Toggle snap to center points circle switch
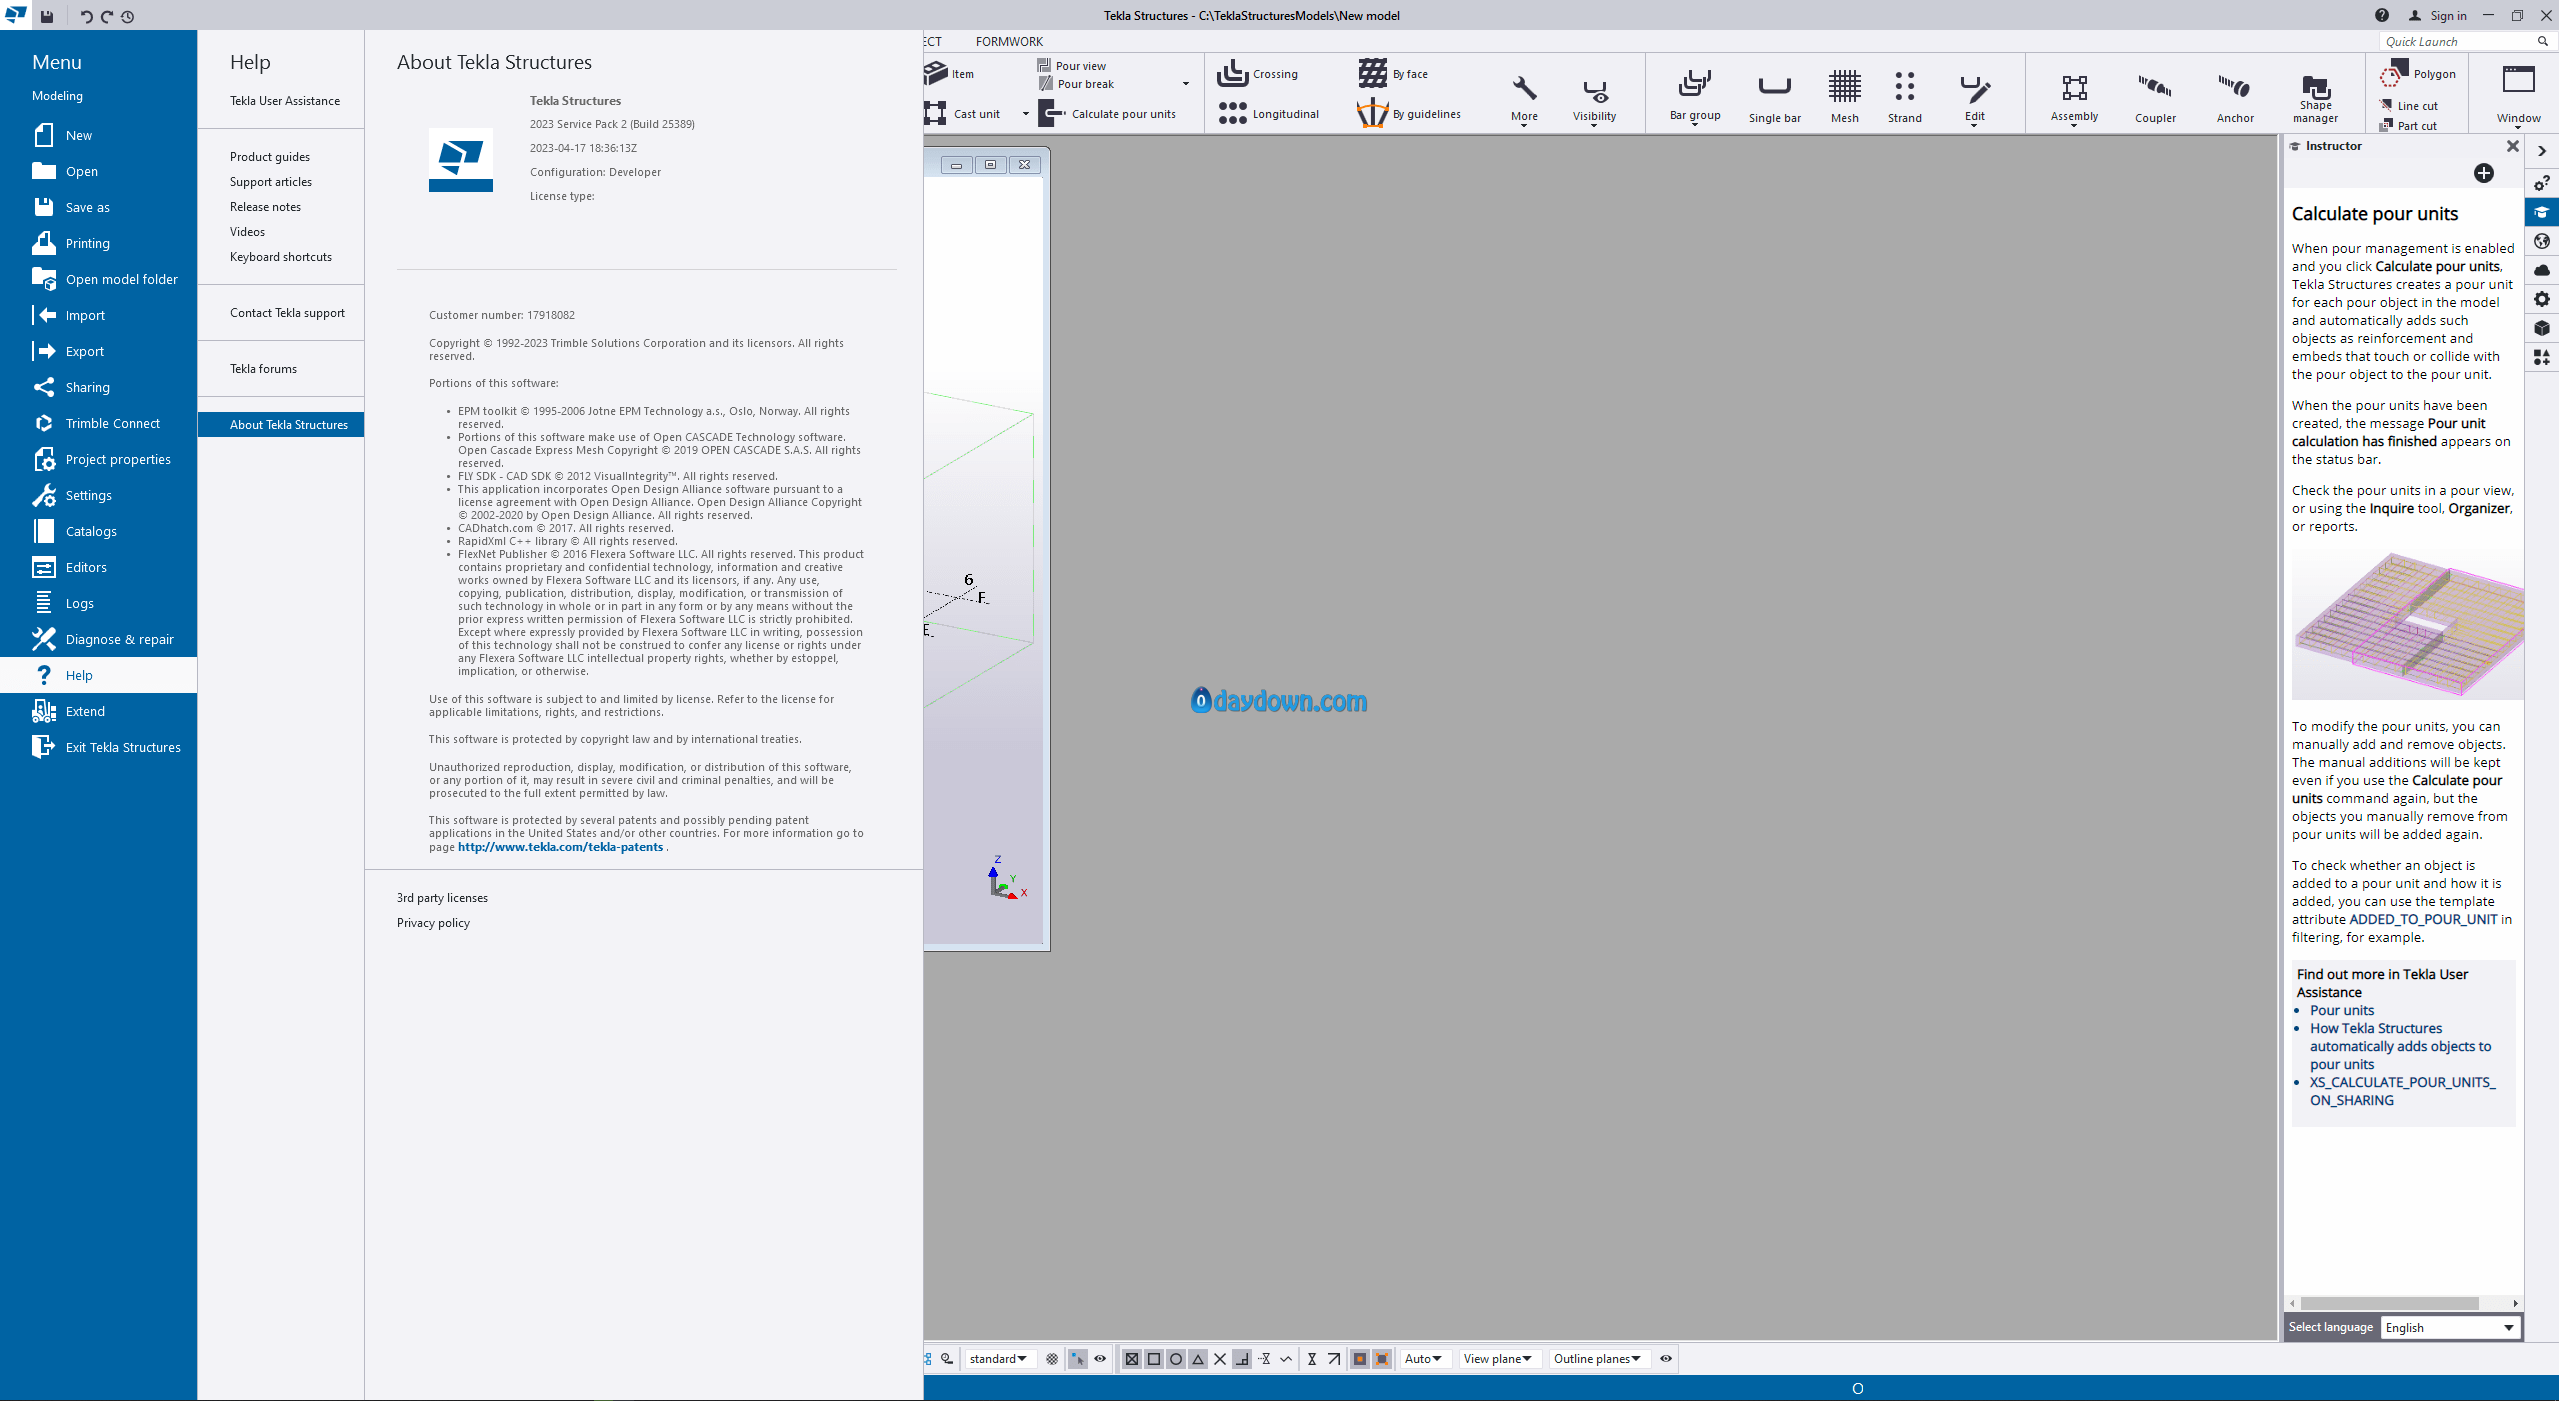This screenshot has height=1401, width=2559. click(1176, 1359)
